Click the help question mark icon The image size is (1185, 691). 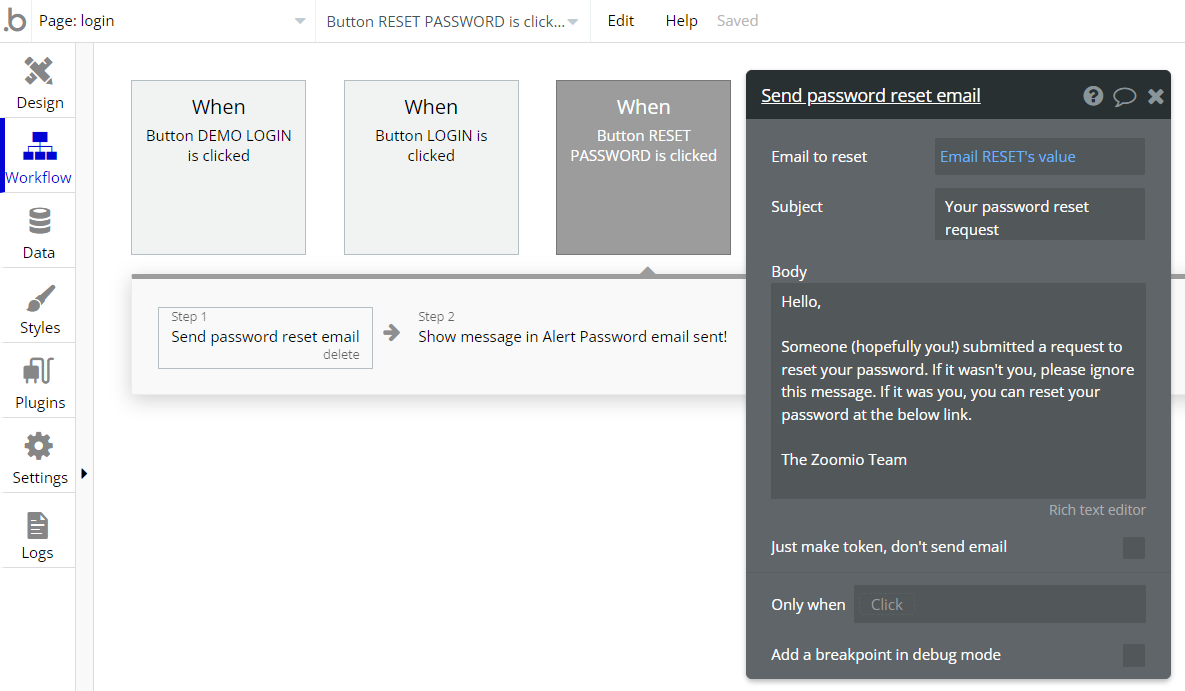tap(1093, 96)
